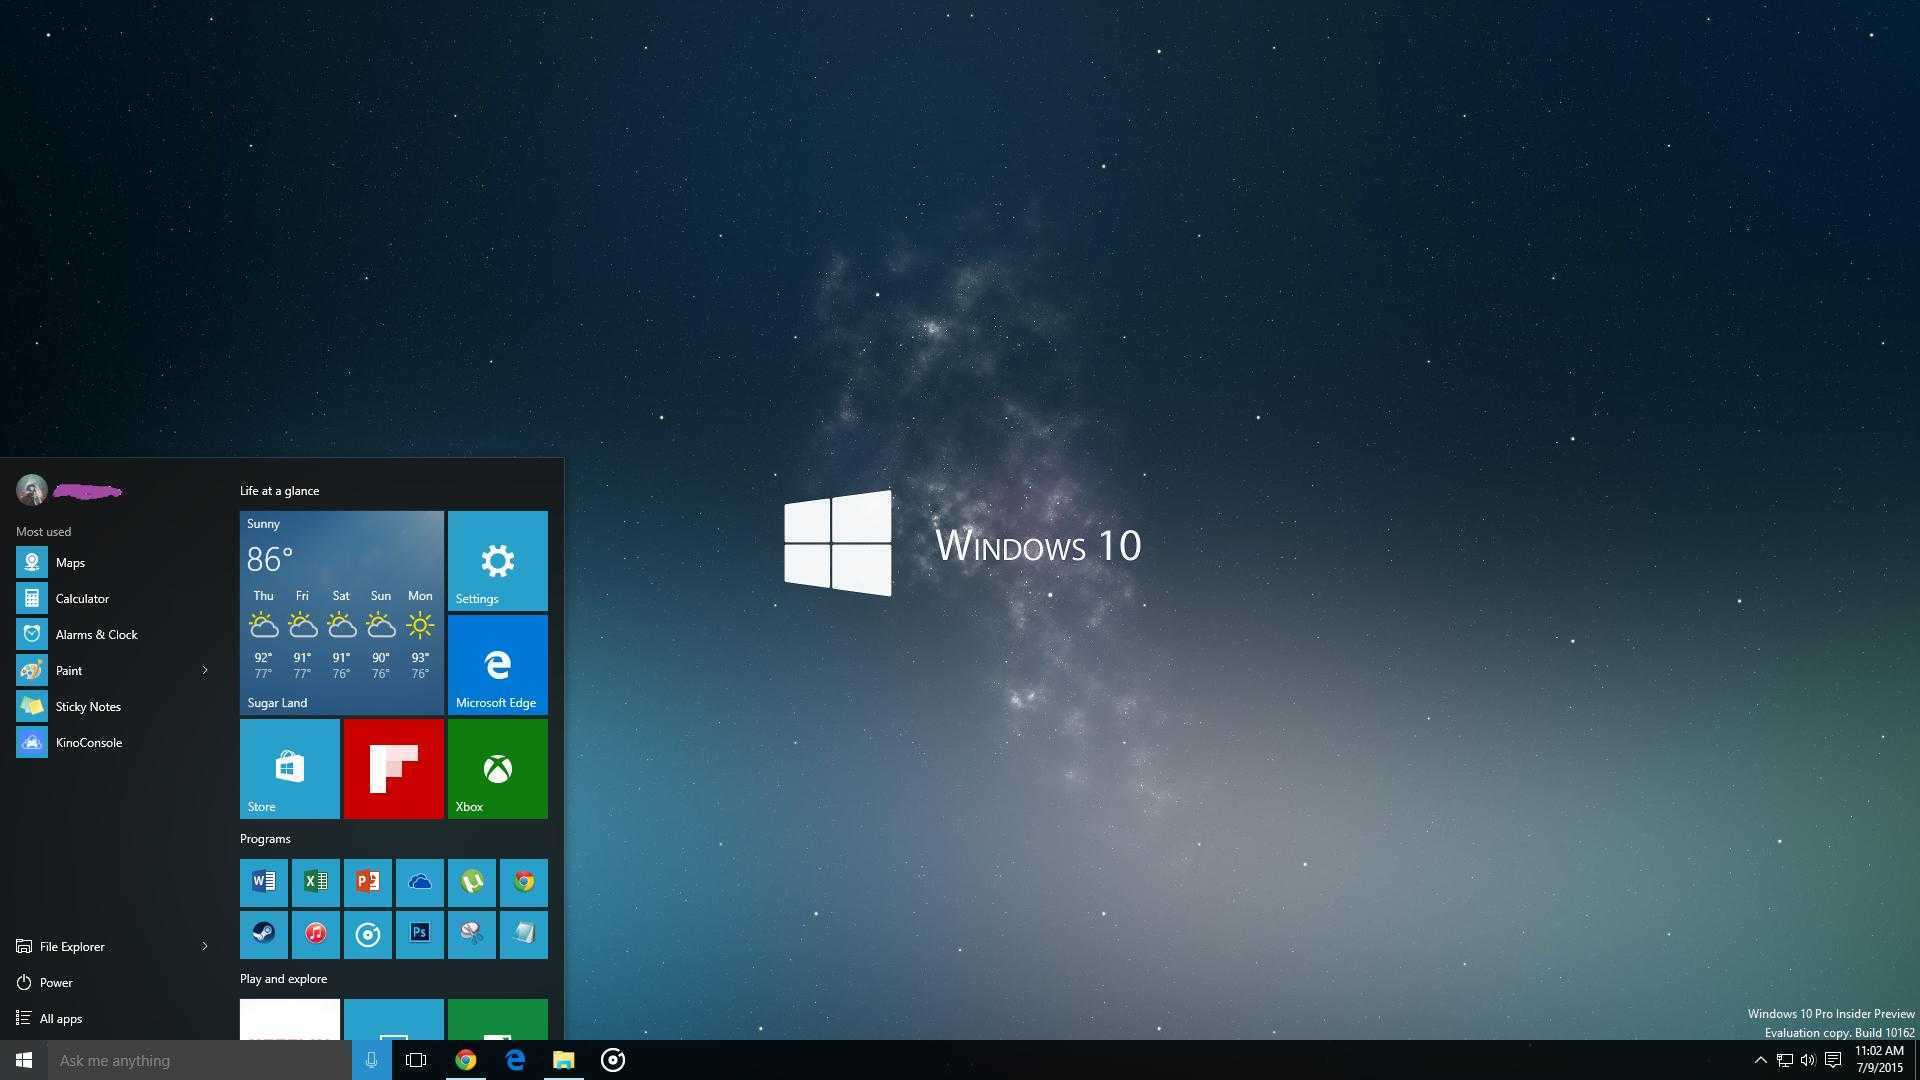Screen dimensions: 1920x1080
Task: Open volume control in system tray
Action: pyautogui.click(x=1808, y=1061)
